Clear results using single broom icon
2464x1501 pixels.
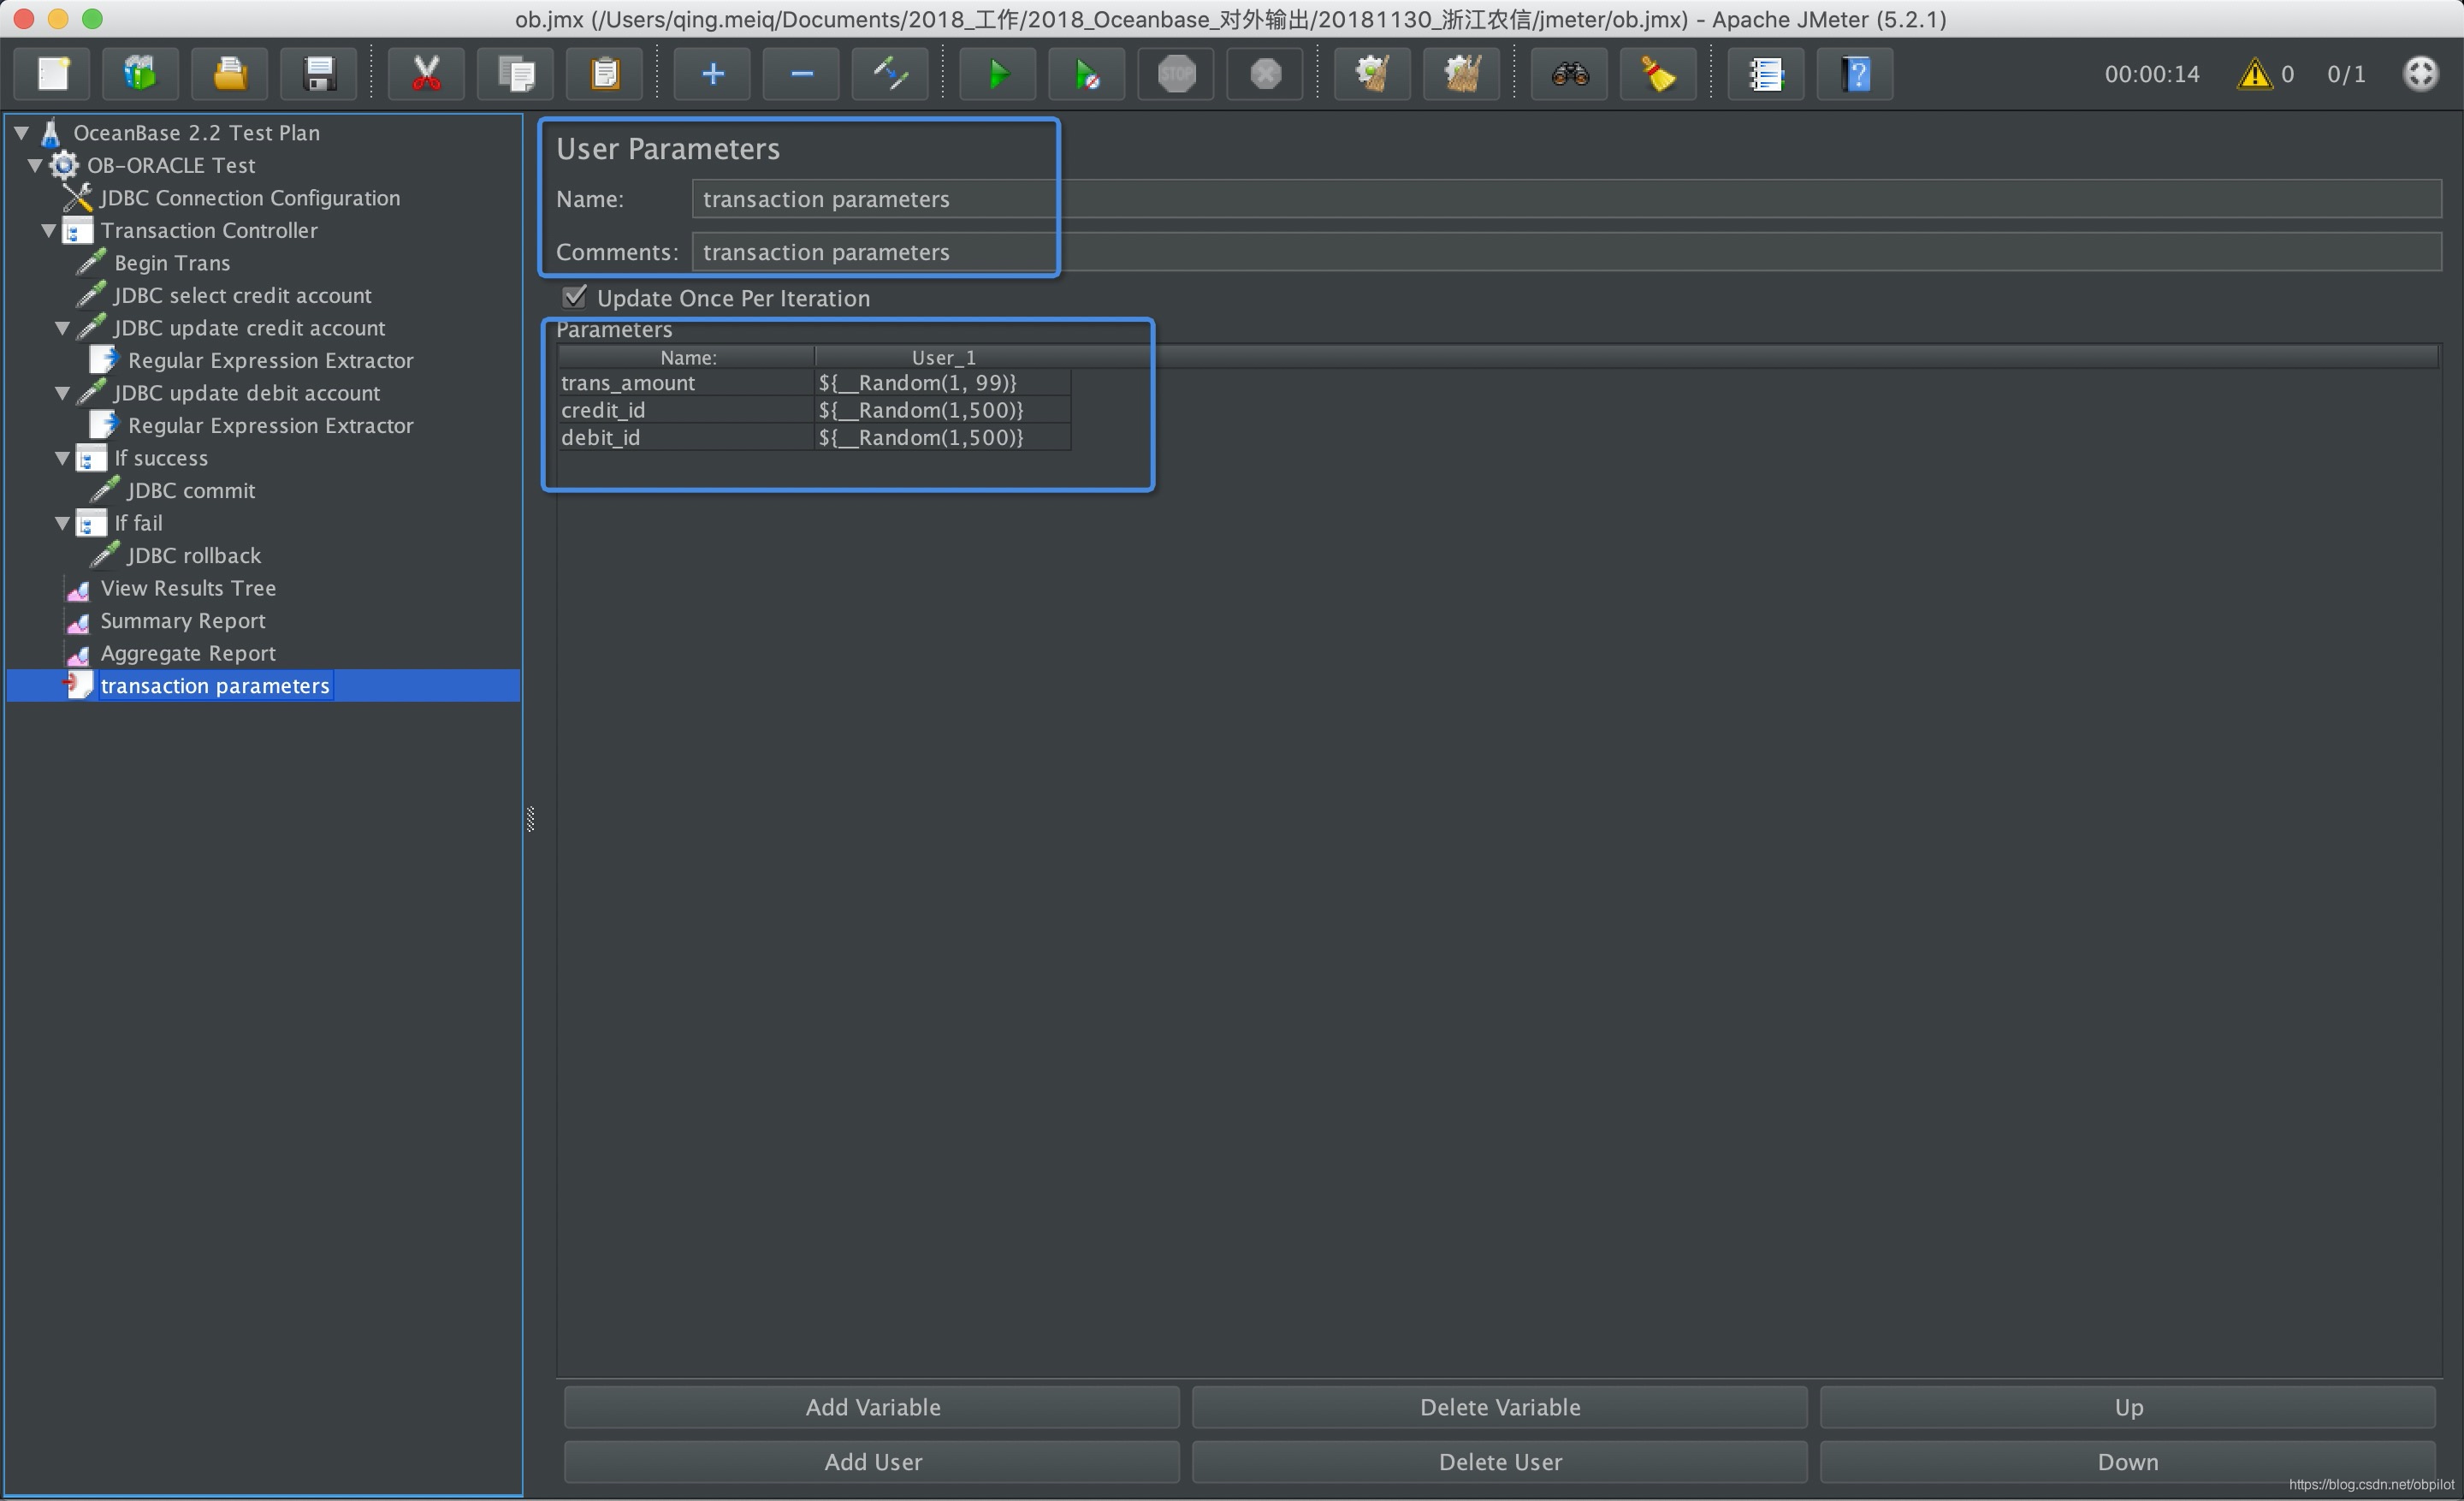(x=1372, y=74)
